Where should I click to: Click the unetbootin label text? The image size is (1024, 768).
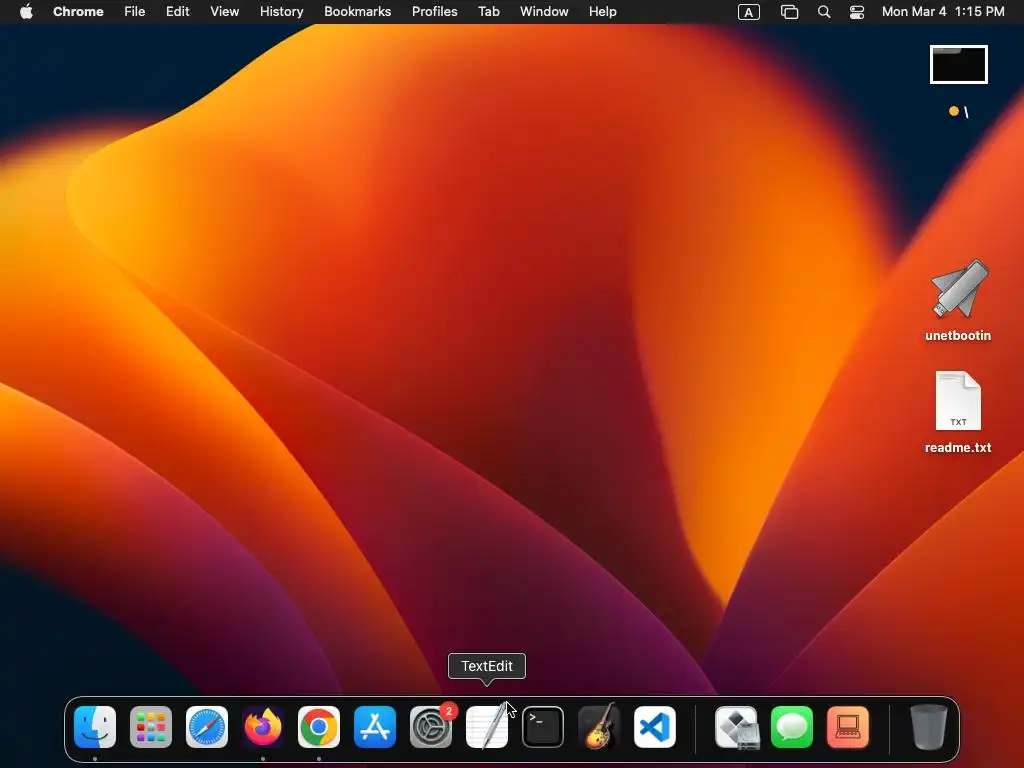958,336
